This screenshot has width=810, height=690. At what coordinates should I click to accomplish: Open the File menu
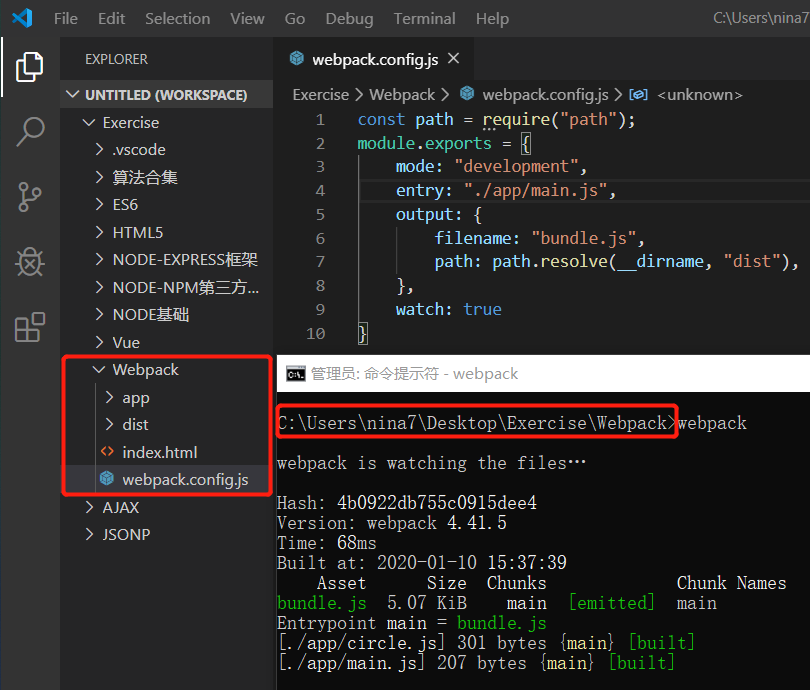[66, 19]
